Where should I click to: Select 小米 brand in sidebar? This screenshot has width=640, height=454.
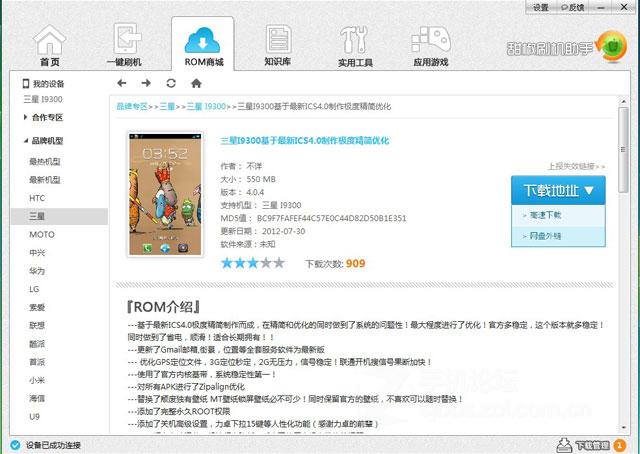pos(37,380)
